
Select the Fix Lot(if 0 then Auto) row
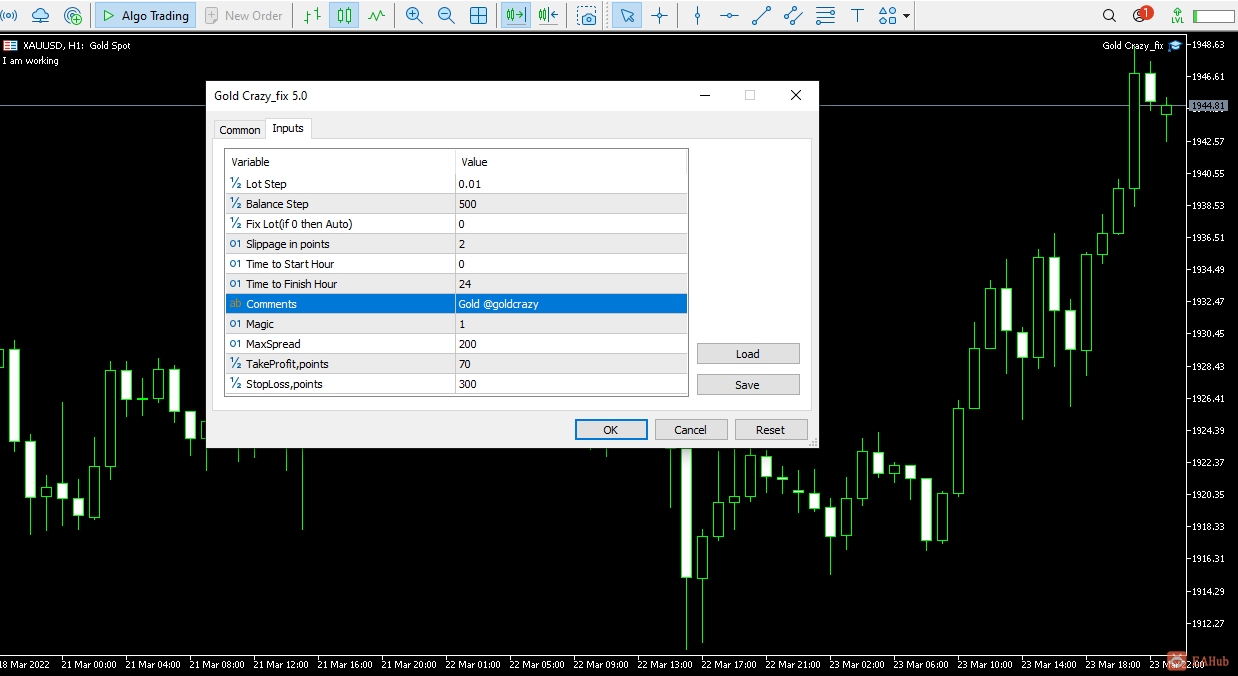point(456,224)
